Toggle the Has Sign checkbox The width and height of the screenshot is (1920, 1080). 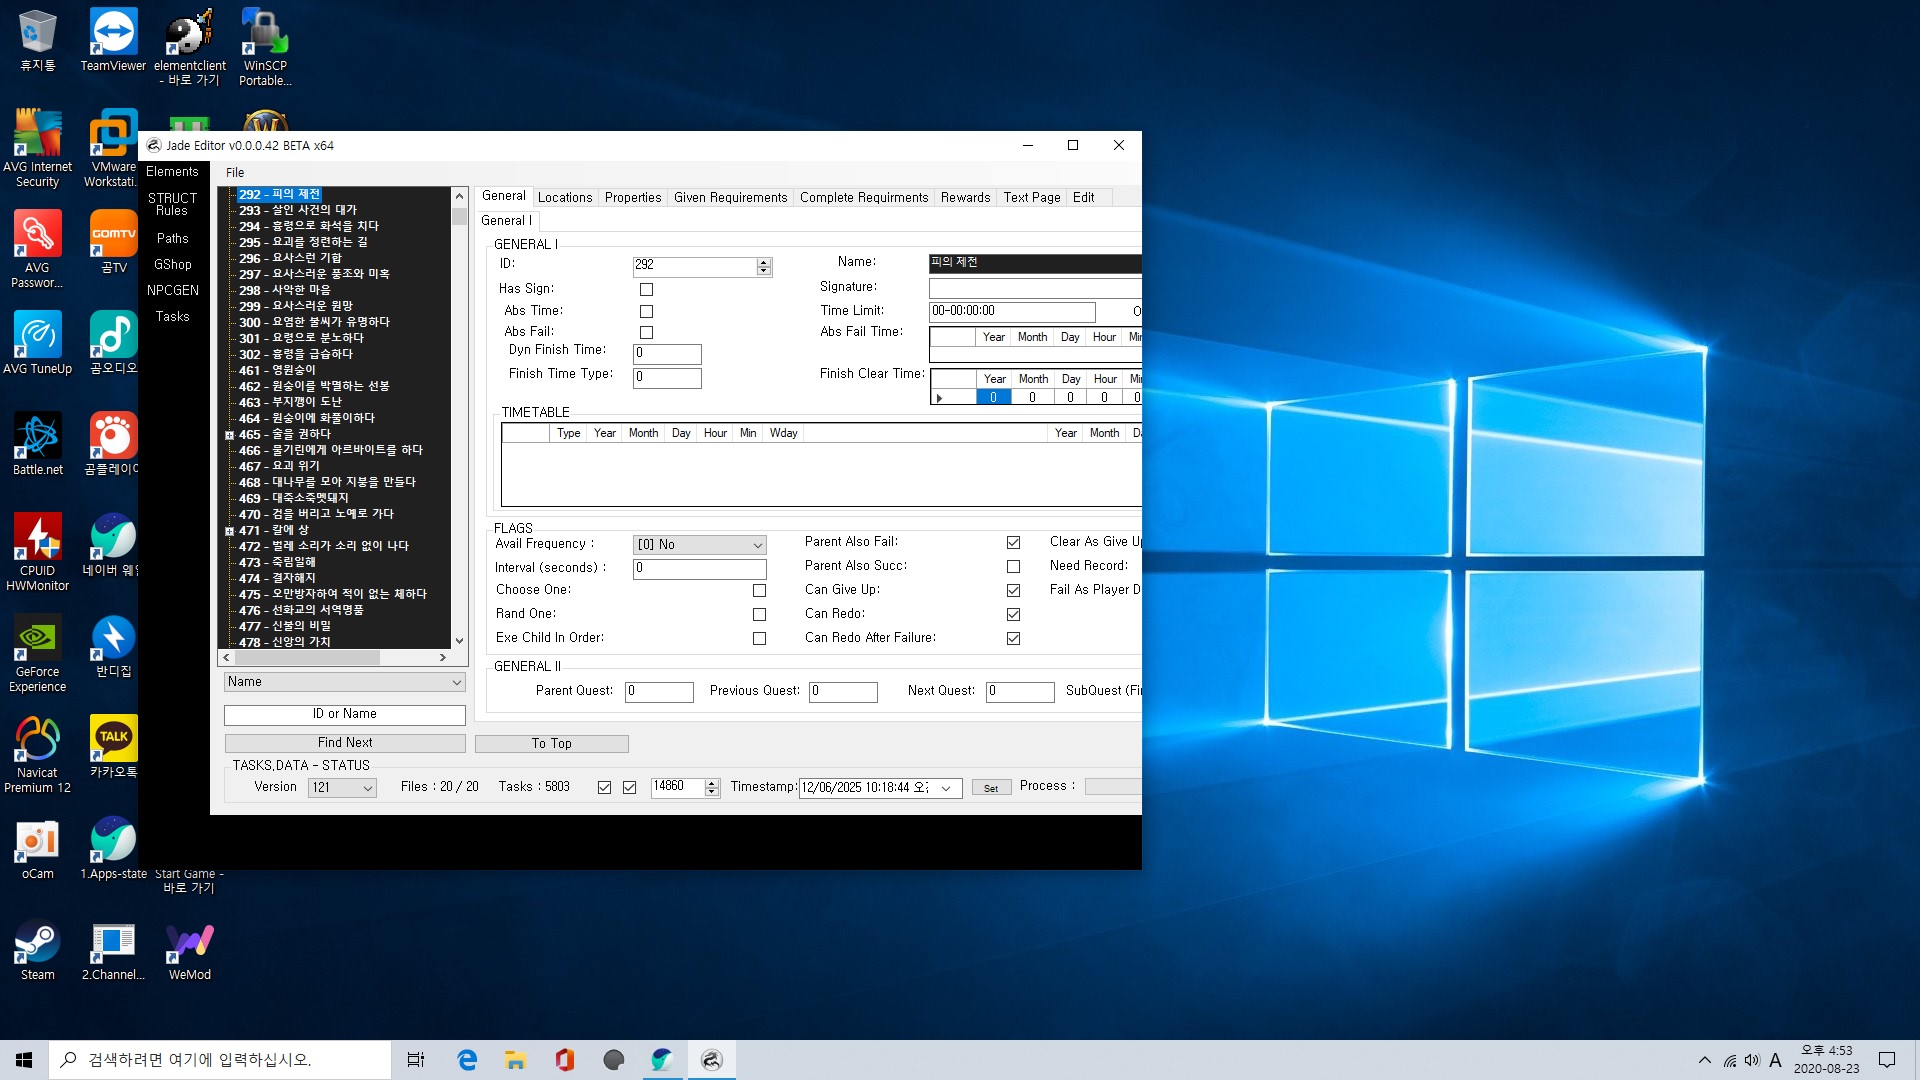tap(646, 290)
